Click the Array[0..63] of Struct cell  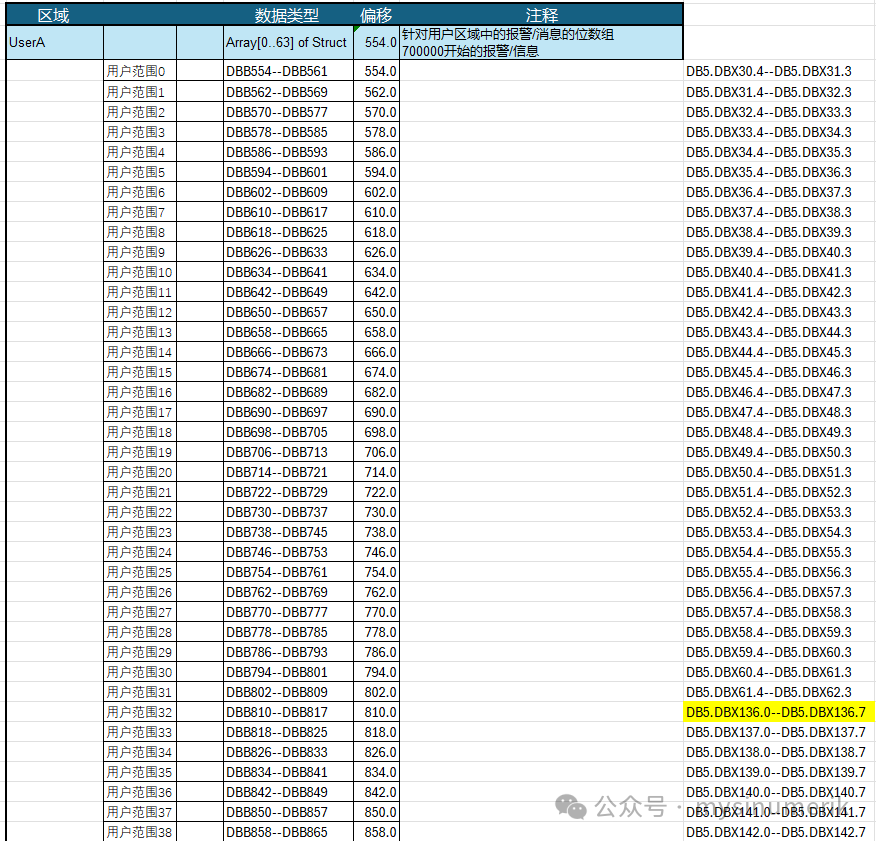tap(287, 43)
